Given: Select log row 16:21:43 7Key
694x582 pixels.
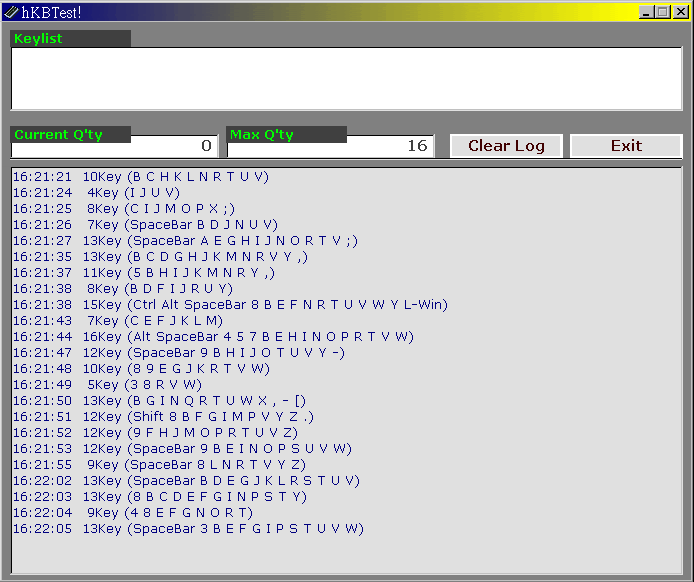Looking at the screenshot, I should pos(118,320).
